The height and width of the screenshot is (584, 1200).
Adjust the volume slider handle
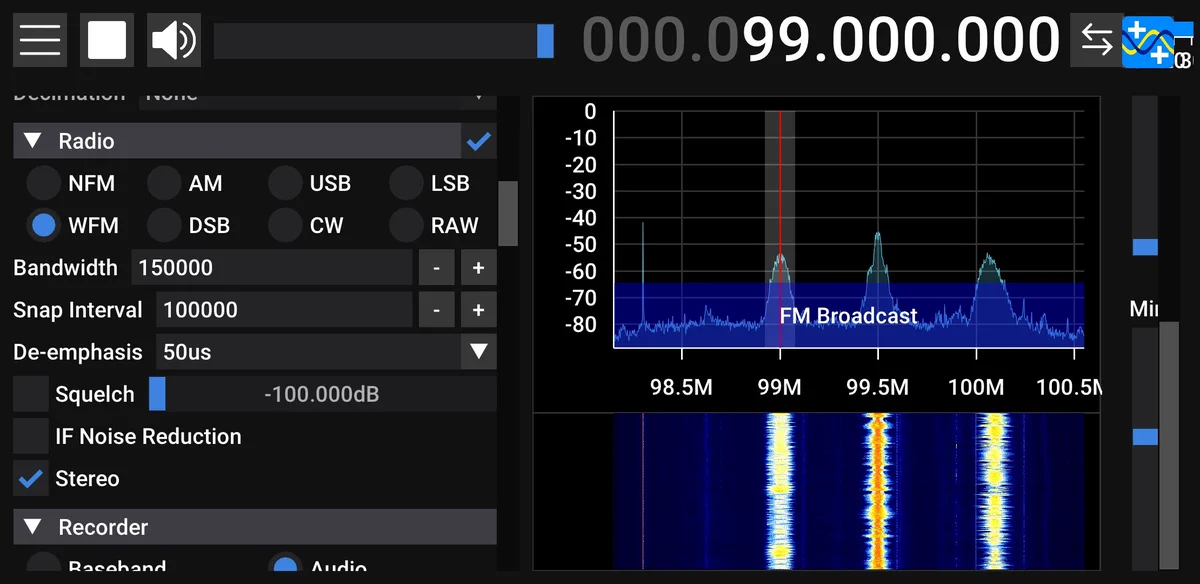(x=545, y=40)
